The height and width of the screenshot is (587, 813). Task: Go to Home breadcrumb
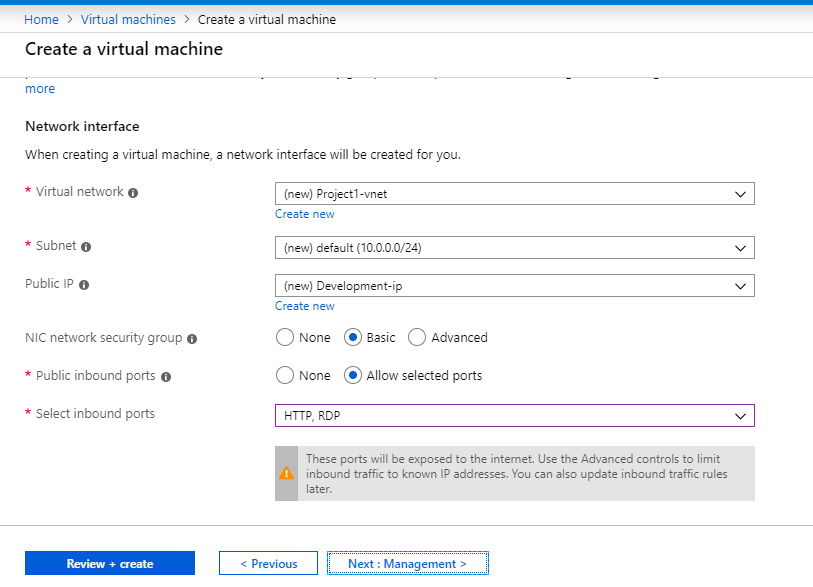(41, 19)
